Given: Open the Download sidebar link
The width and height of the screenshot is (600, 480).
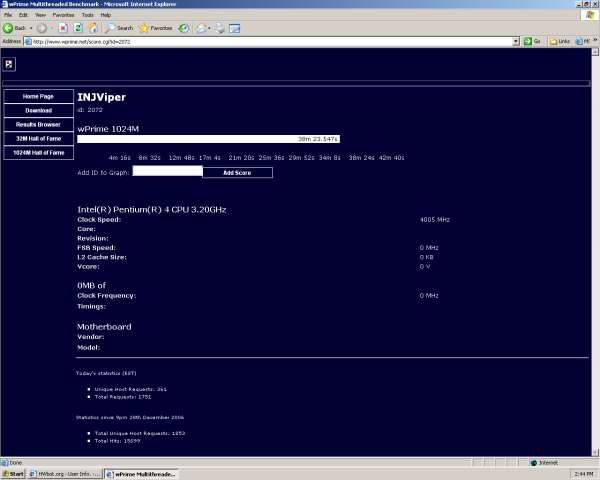Looking at the screenshot, I should [x=38, y=111].
